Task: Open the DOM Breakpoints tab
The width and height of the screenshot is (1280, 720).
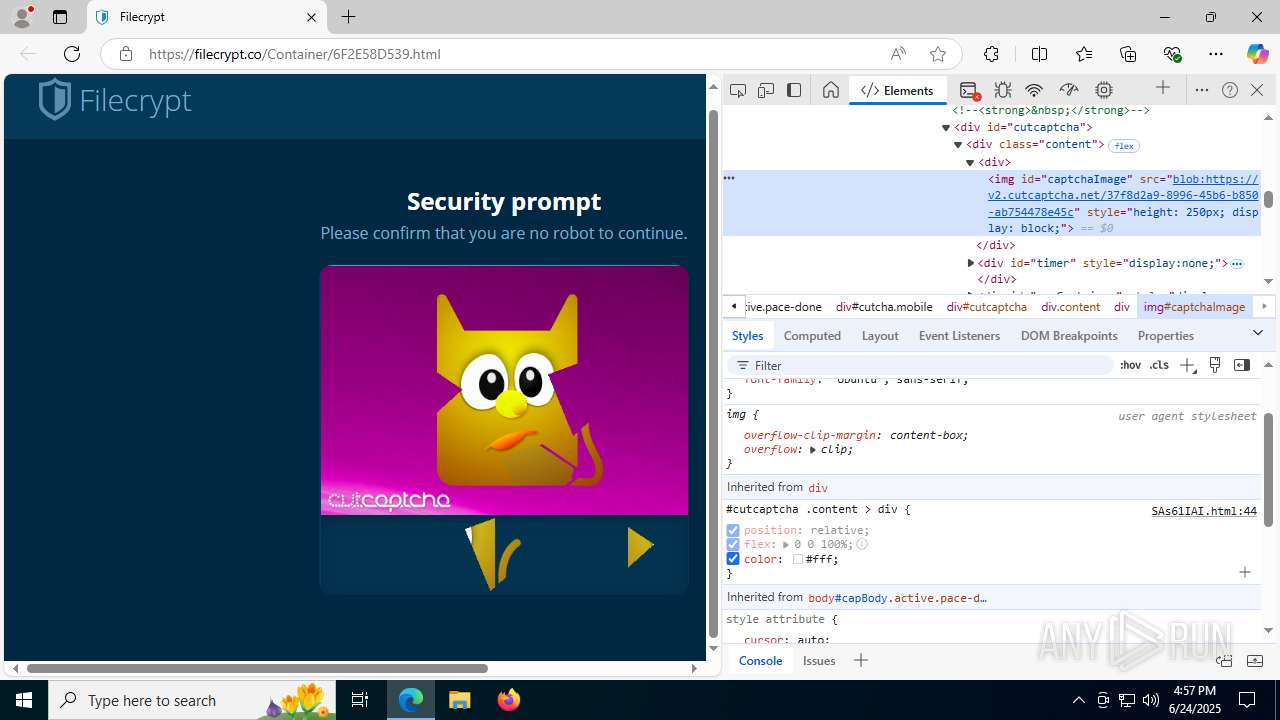Action: 1069,336
